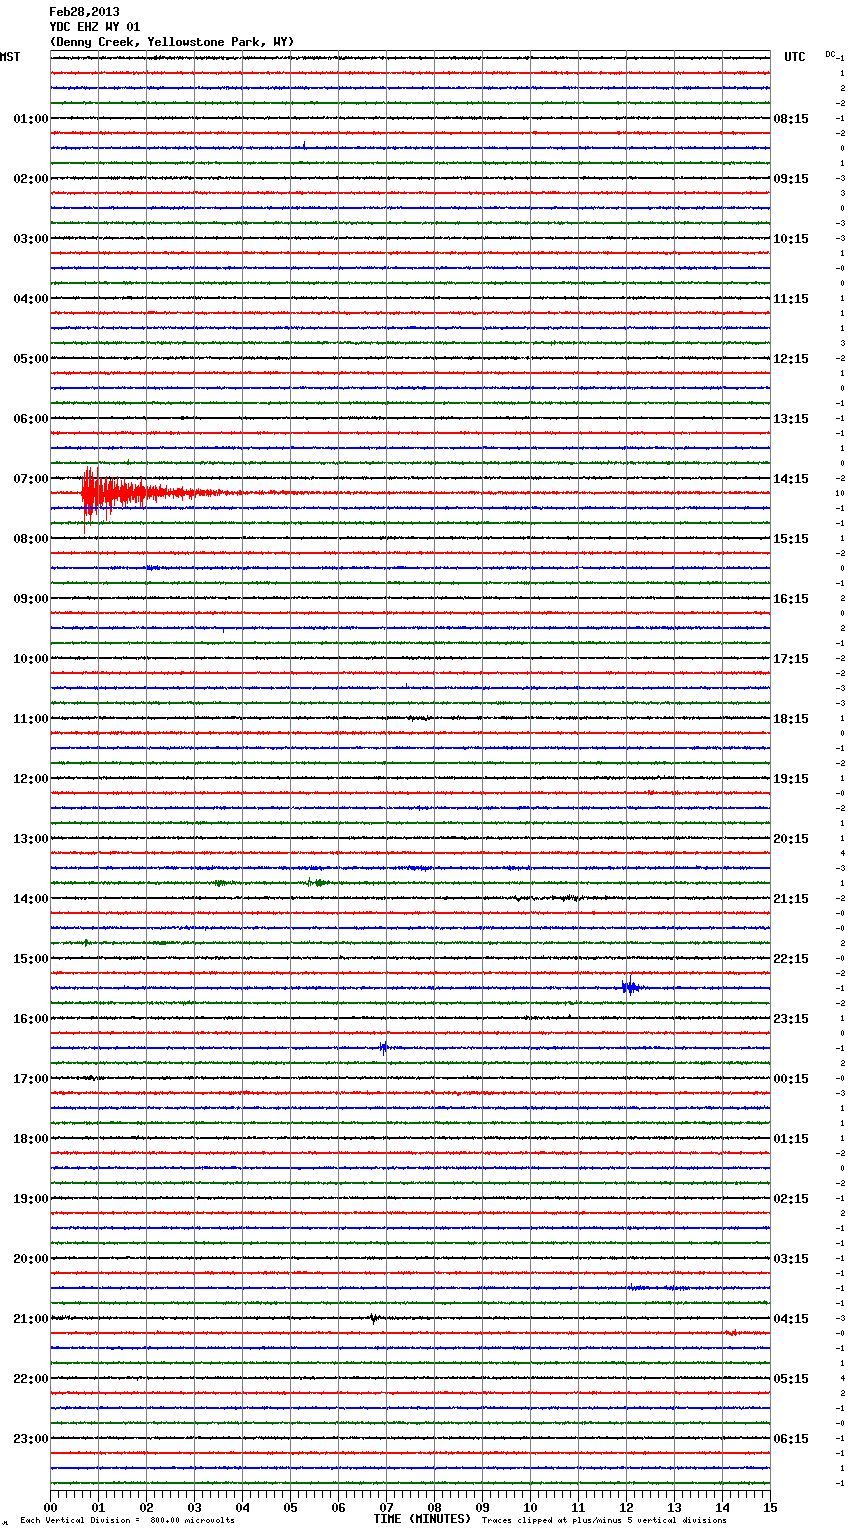
Task: Click the 08:15 UTC time label
Action: click(791, 119)
